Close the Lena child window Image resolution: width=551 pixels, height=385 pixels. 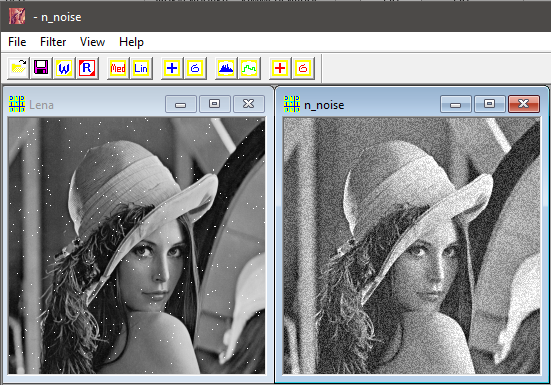(249, 104)
